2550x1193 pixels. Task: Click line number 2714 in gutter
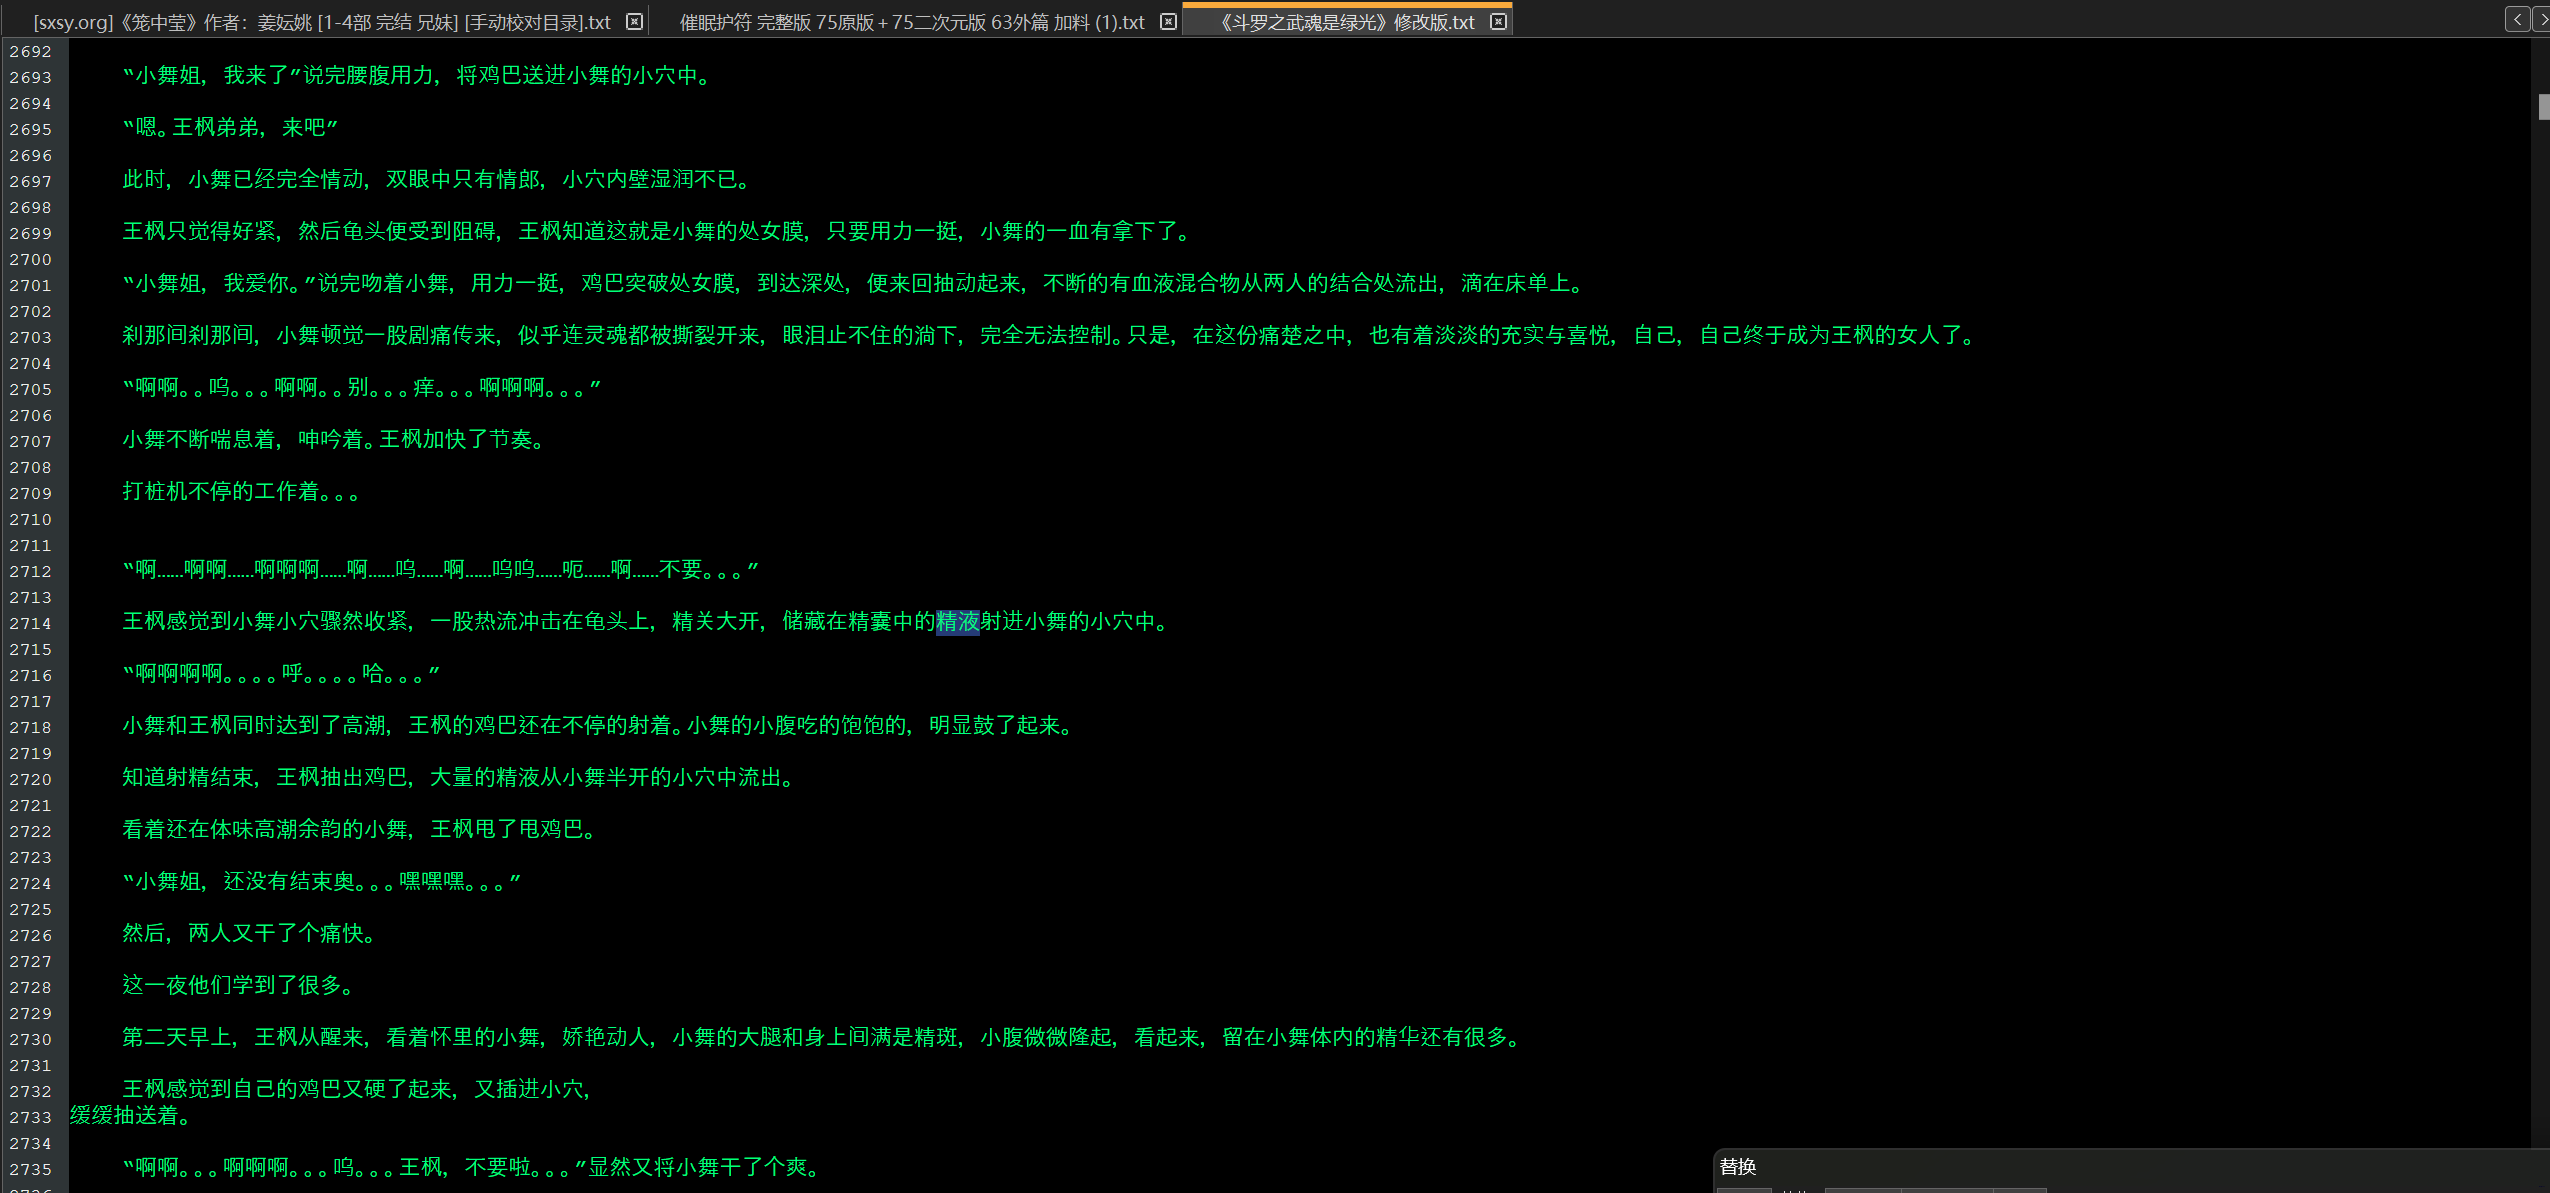coord(31,624)
